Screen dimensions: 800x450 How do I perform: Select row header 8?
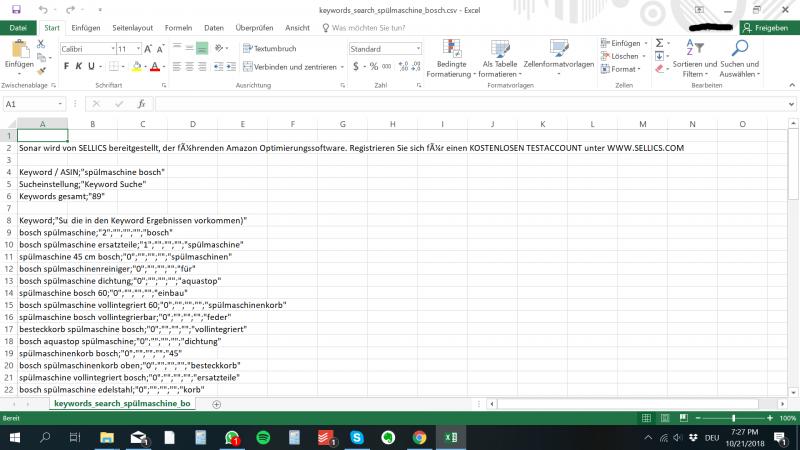(9, 220)
